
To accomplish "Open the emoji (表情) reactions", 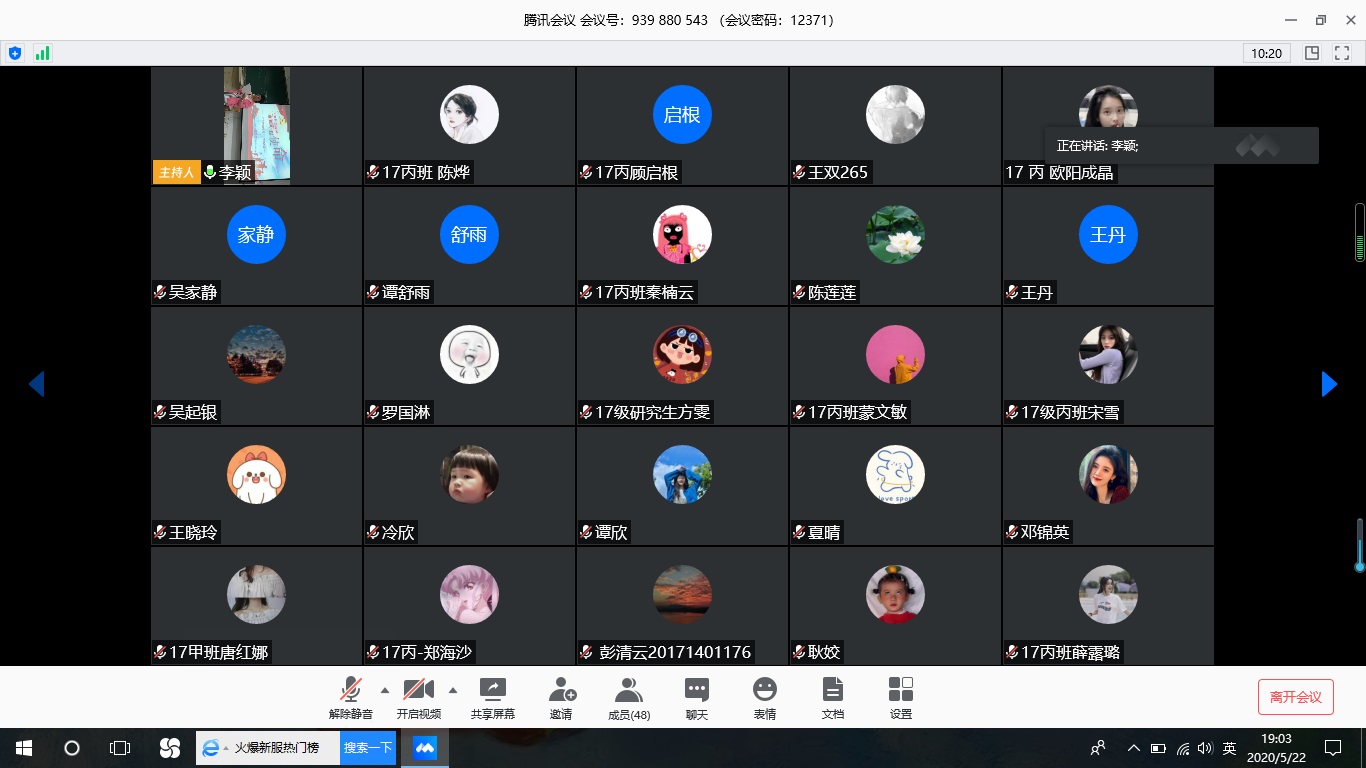I will [x=765, y=697].
